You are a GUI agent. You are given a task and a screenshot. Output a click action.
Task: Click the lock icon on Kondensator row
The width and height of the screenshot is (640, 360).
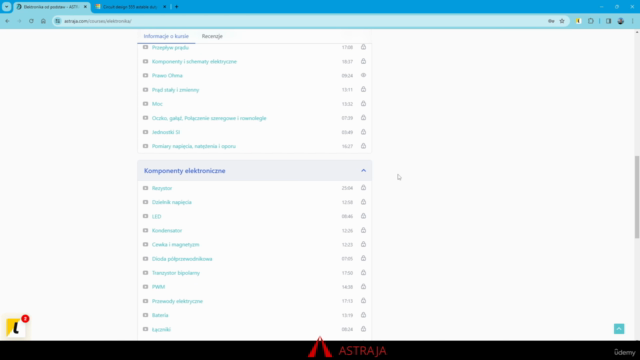click(x=363, y=230)
